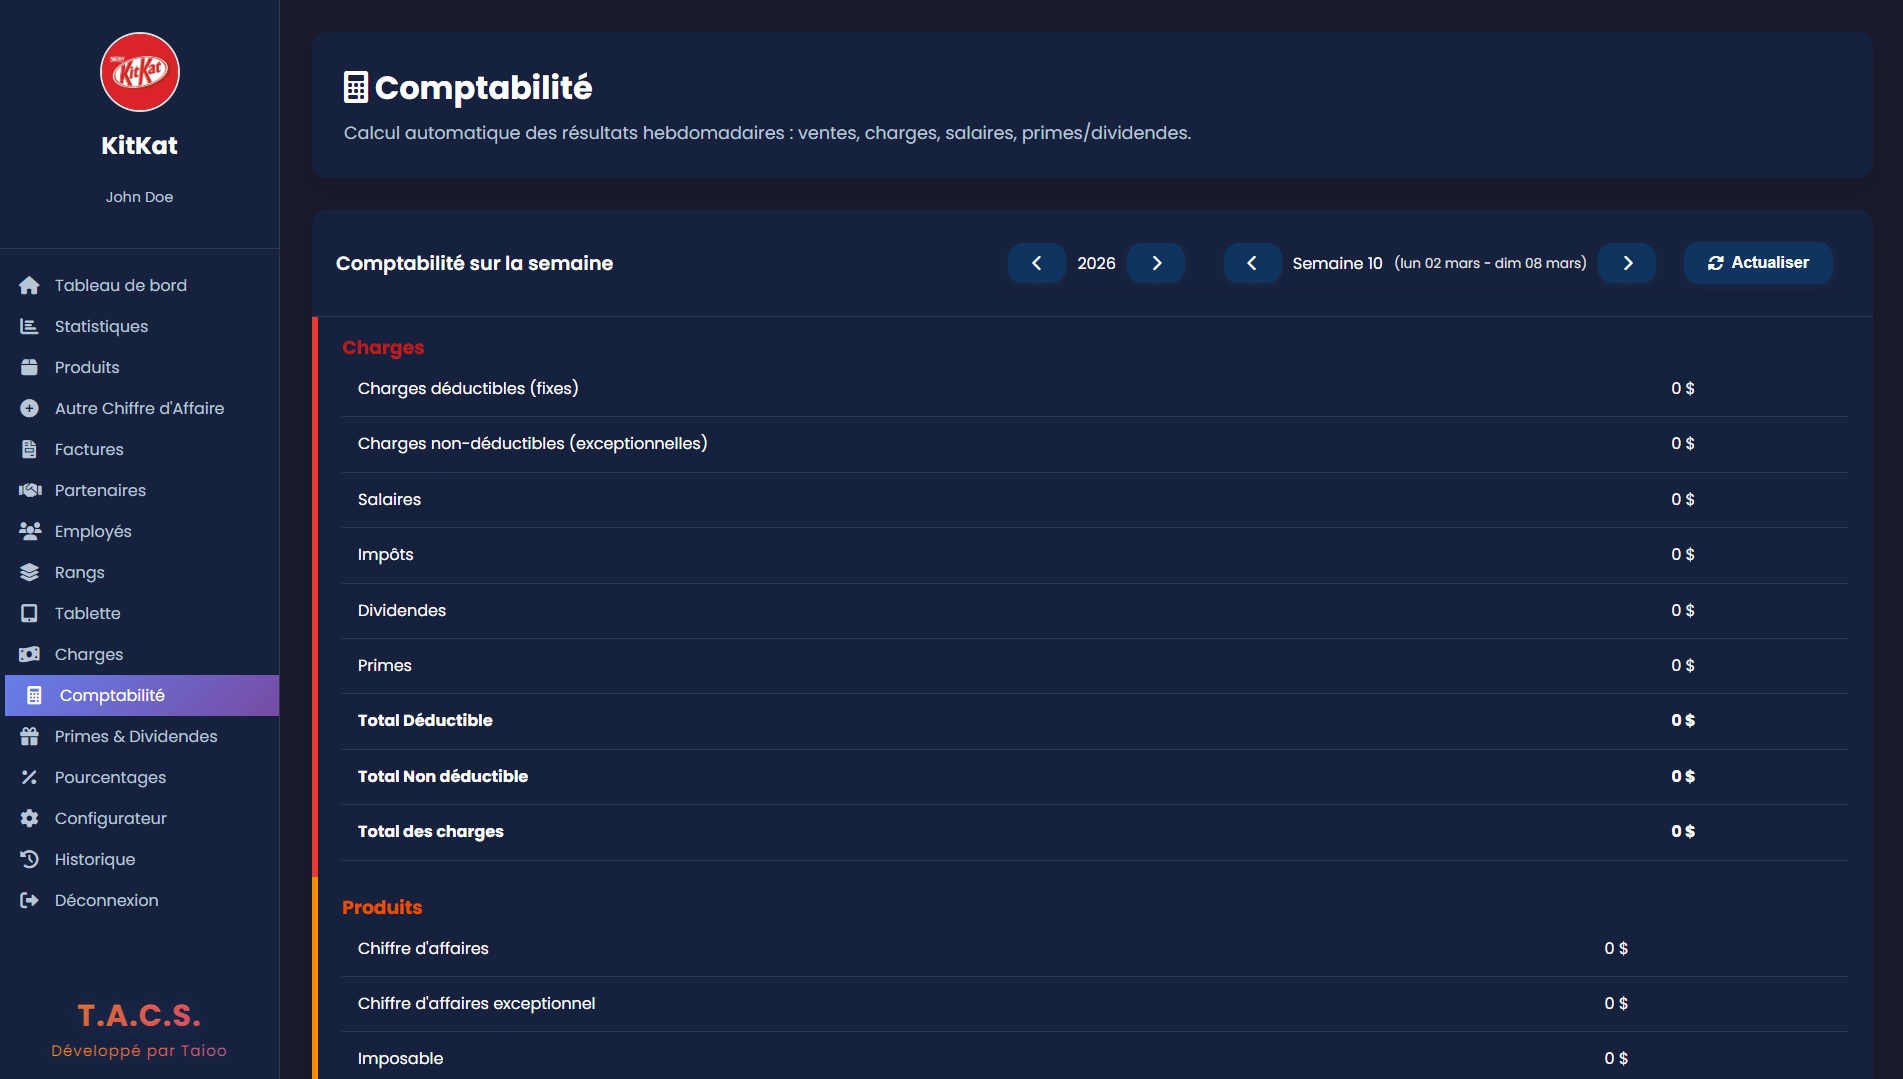Log out via Déconnexion
The image size is (1903, 1079).
106,901
